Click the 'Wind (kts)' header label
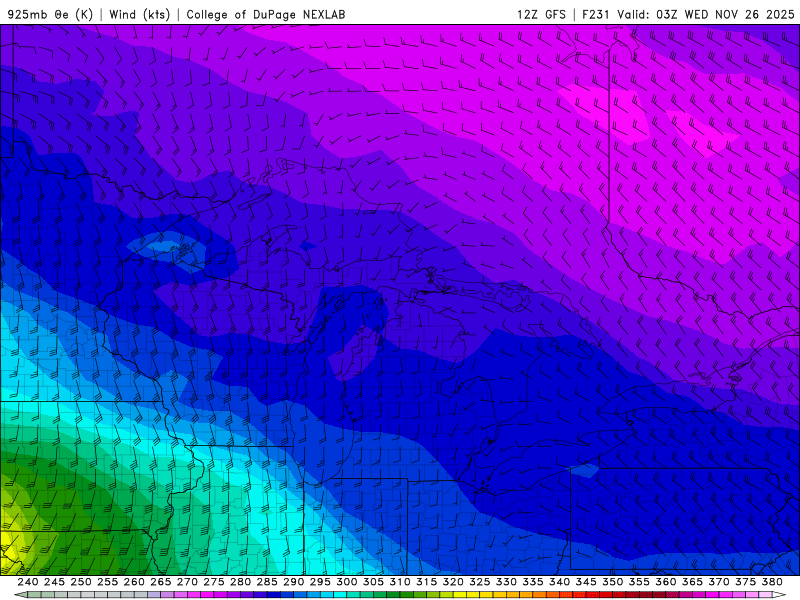 pyautogui.click(x=139, y=14)
